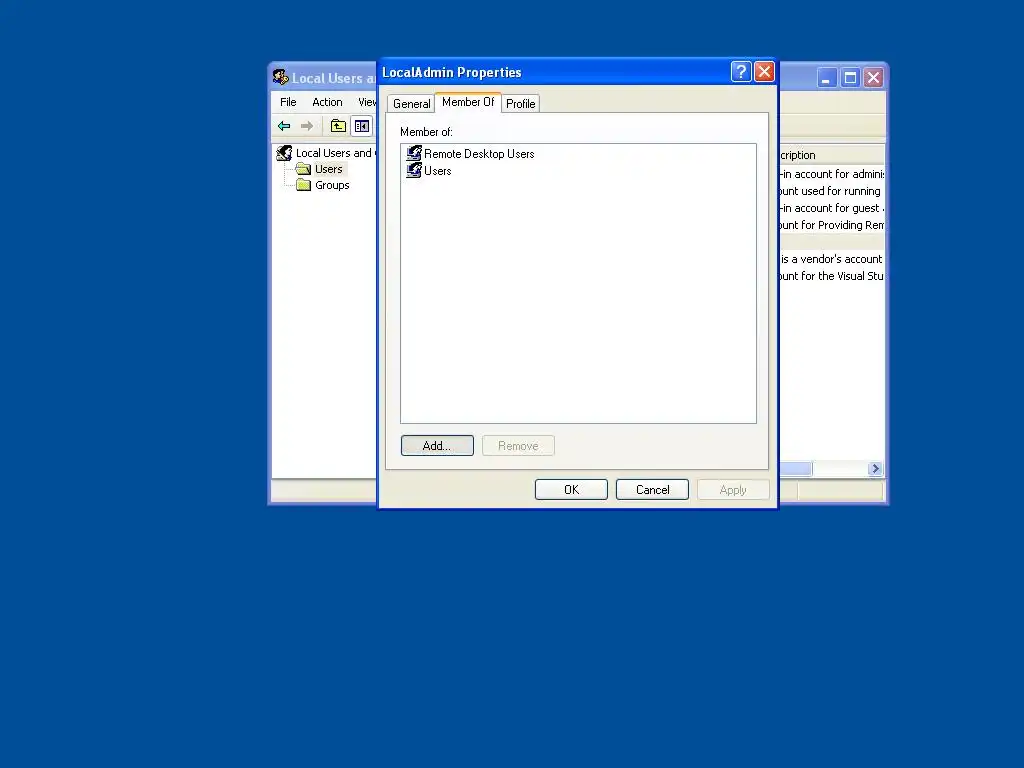Click the Remote Desktop Users group icon
The width and height of the screenshot is (1024, 768).
click(x=414, y=153)
